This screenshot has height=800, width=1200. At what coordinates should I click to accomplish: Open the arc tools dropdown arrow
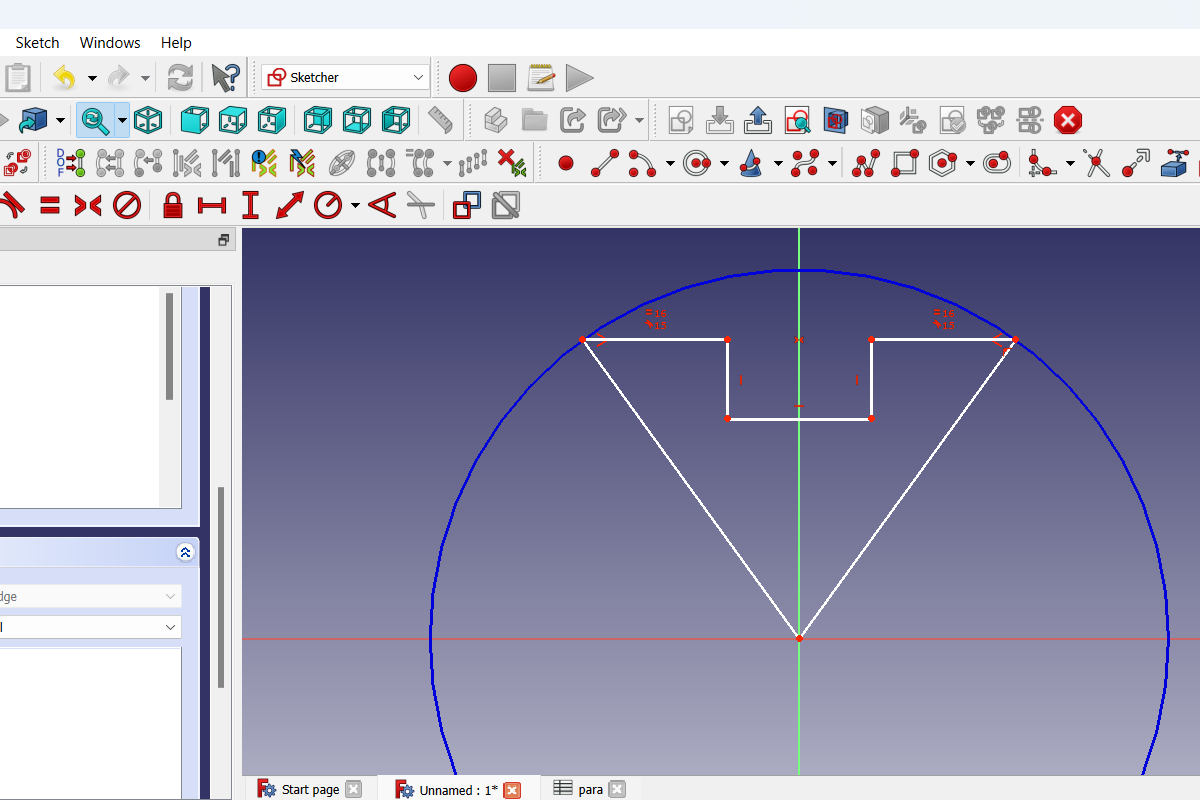[x=668, y=163]
